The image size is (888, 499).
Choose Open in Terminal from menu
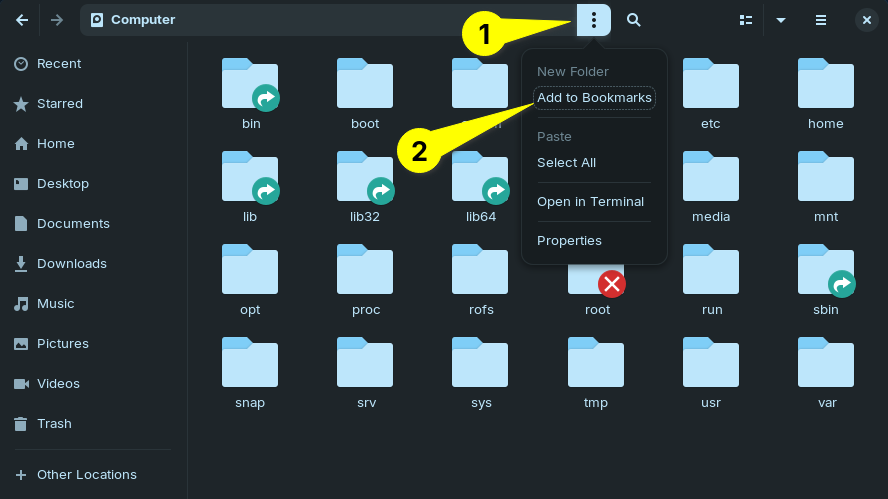coord(590,202)
